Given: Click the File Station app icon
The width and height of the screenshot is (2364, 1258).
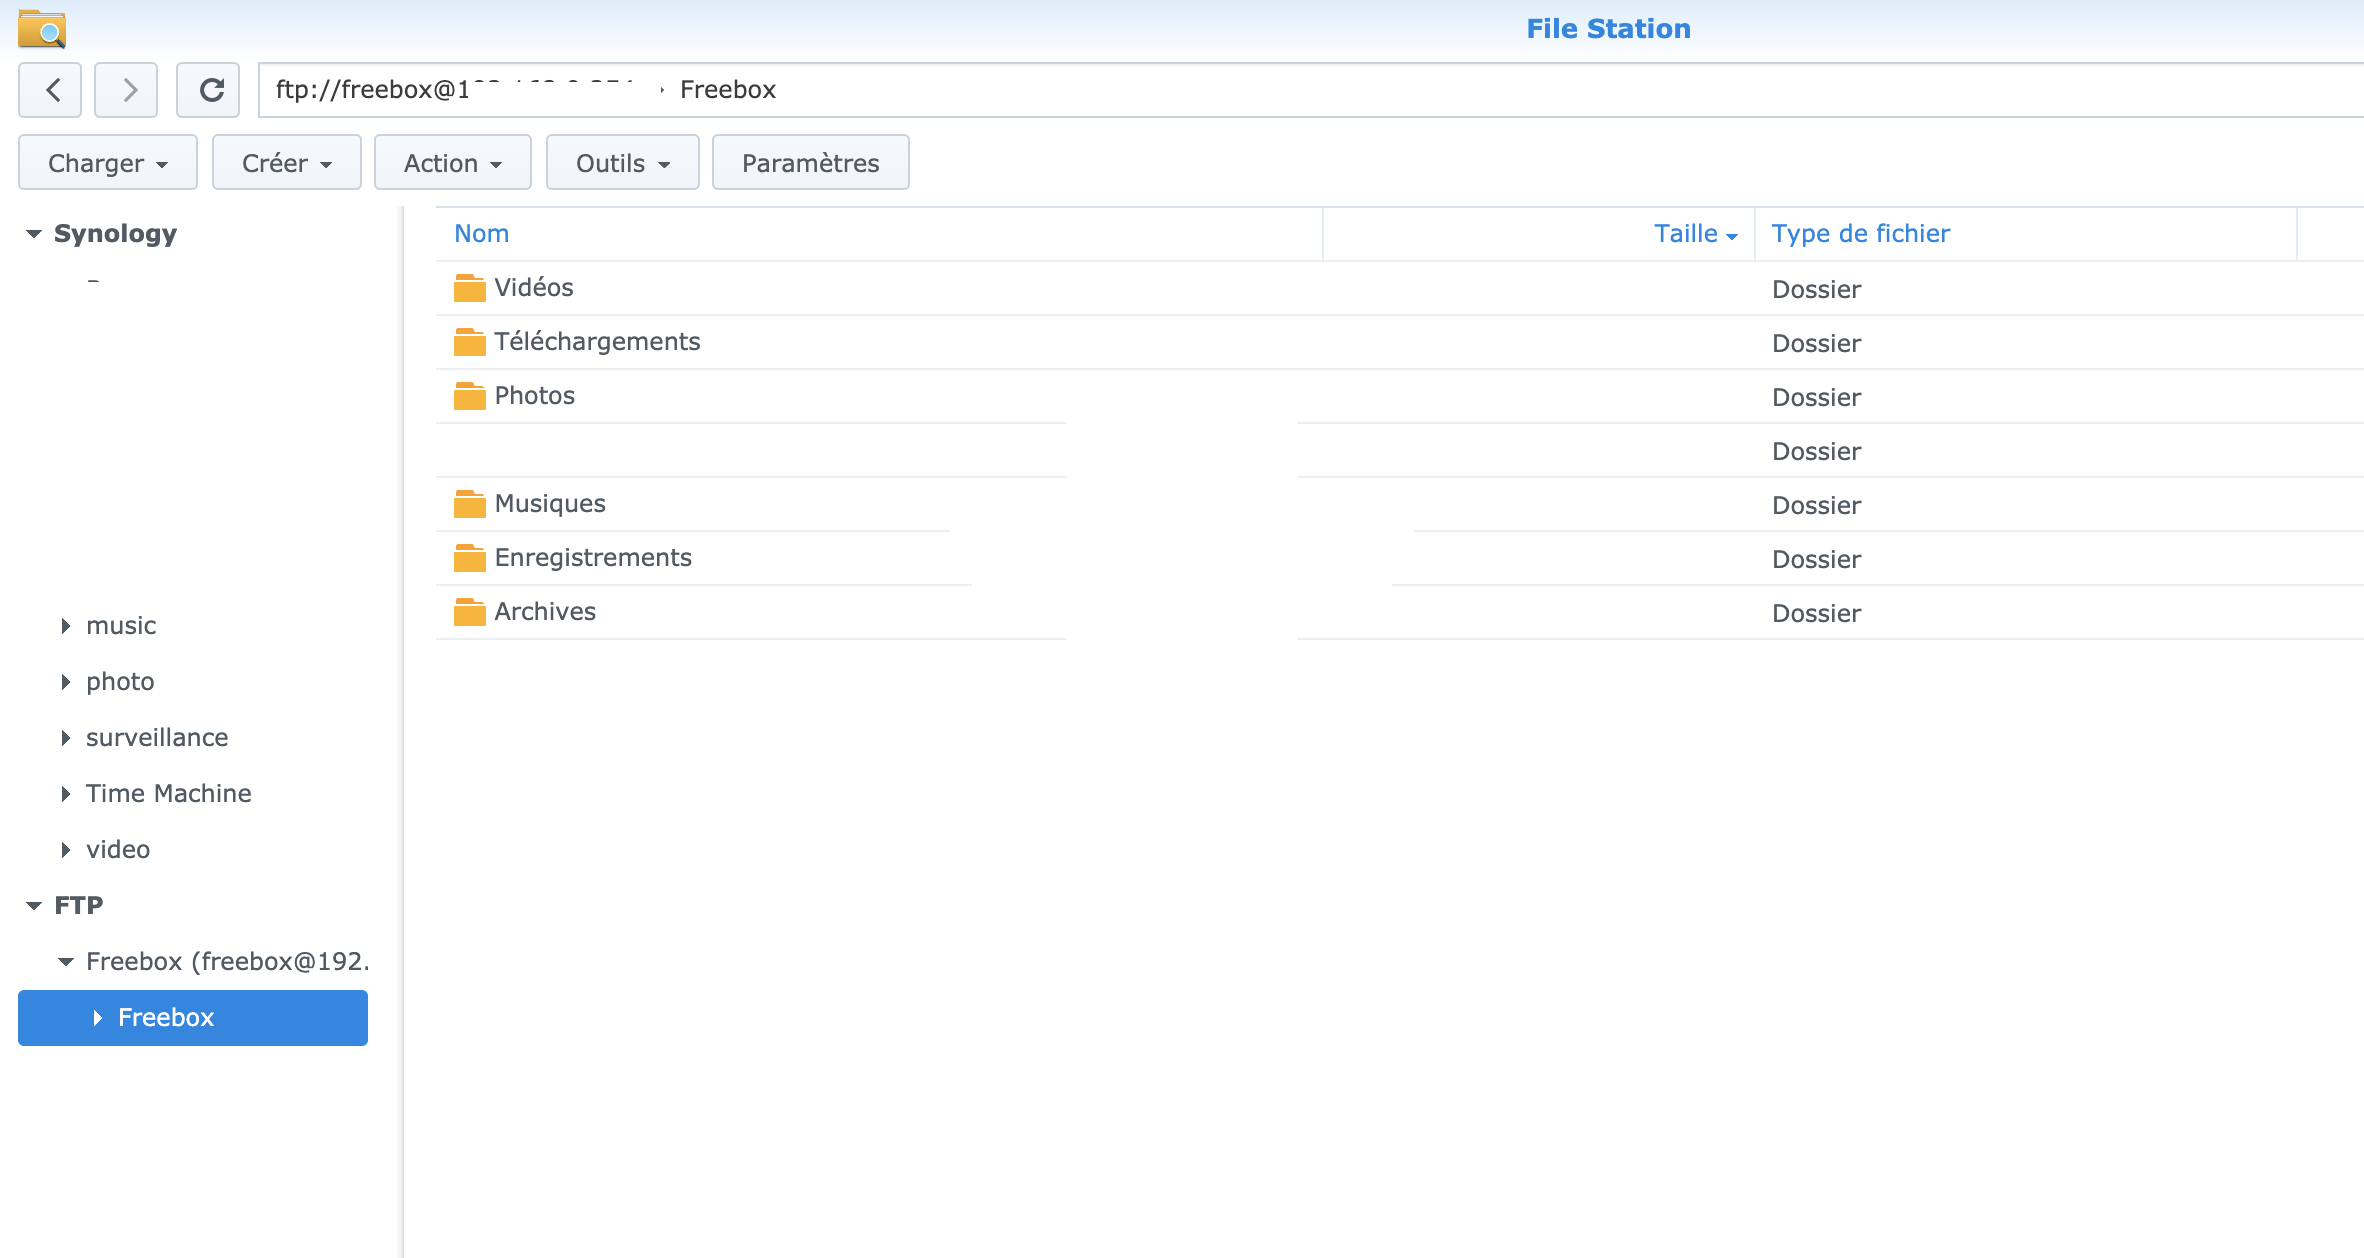Looking at the screenshot, I should pyautogui.click(x=41, y=28).
